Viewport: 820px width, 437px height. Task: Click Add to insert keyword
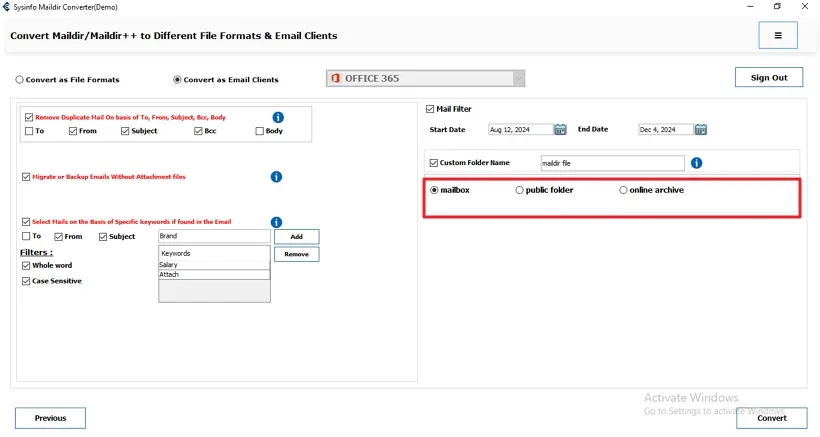tap(296, 237)
